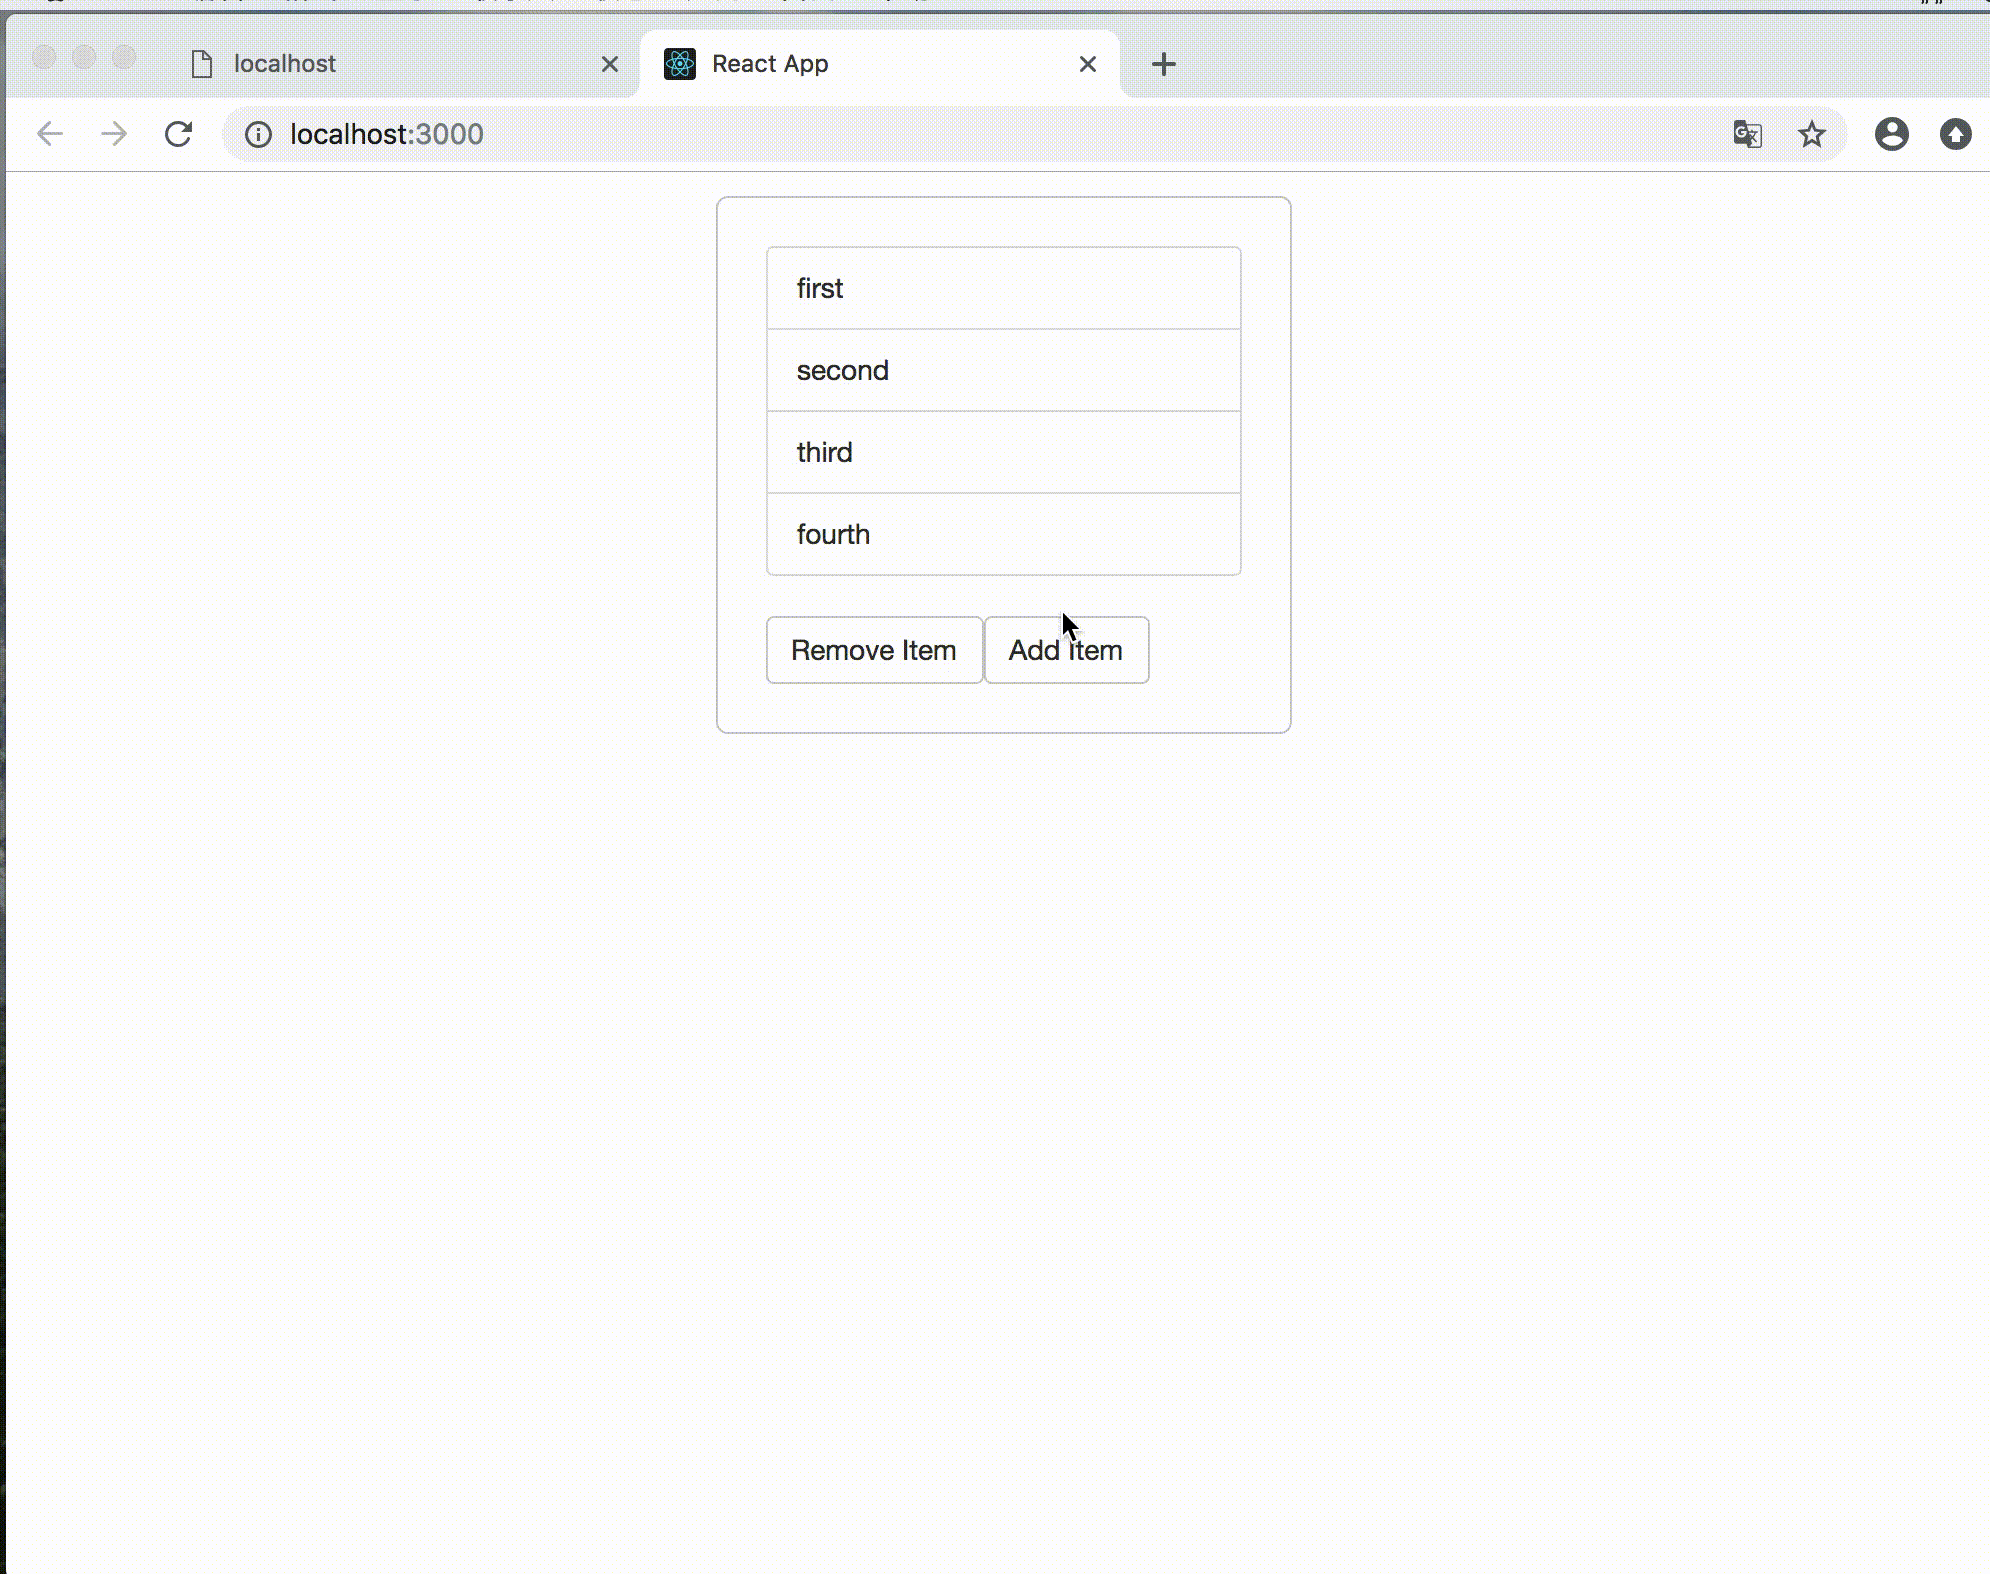Open a new tab with the plus button
The width and height of the screenshot is (1990, 1574).
point(1163,64)
